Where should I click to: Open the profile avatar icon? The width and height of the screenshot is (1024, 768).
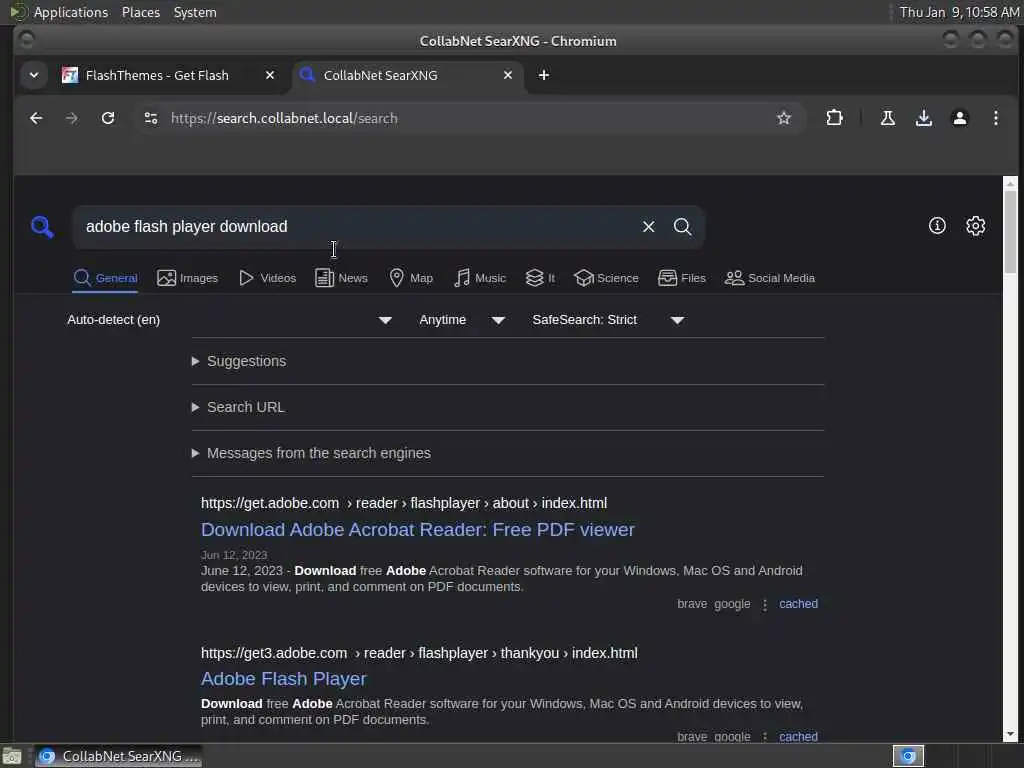tap(959, 118)
